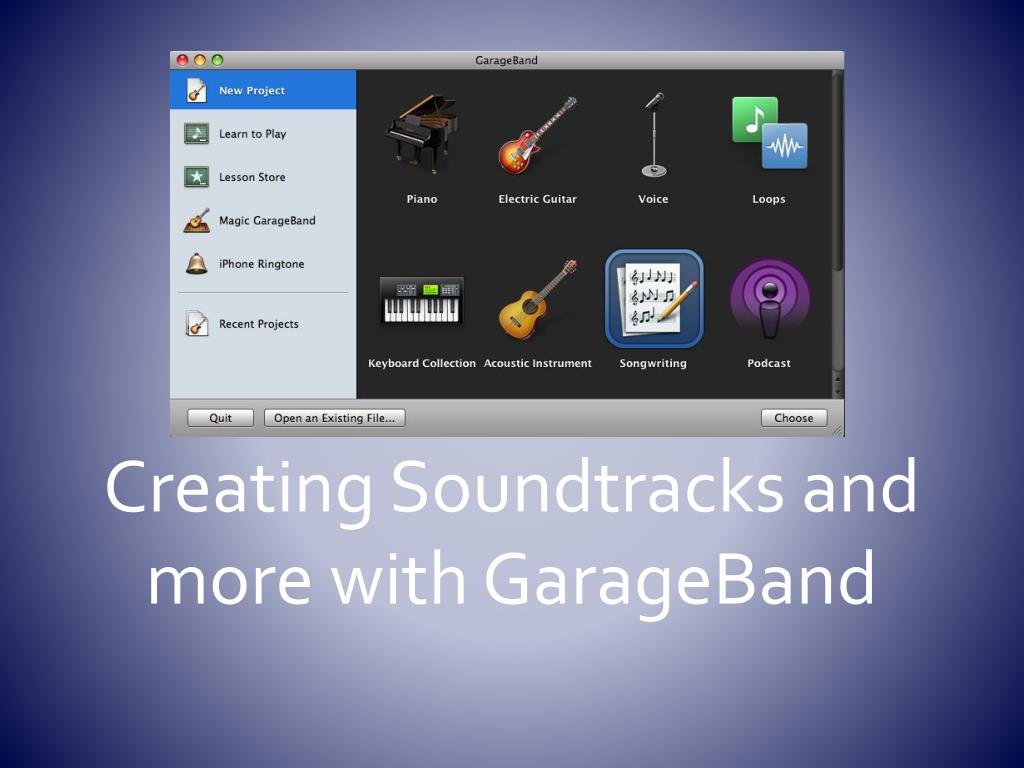Switch to Learn to Play section
The height and width of the screenshot is (768, 1024).
tap(263, 134)
